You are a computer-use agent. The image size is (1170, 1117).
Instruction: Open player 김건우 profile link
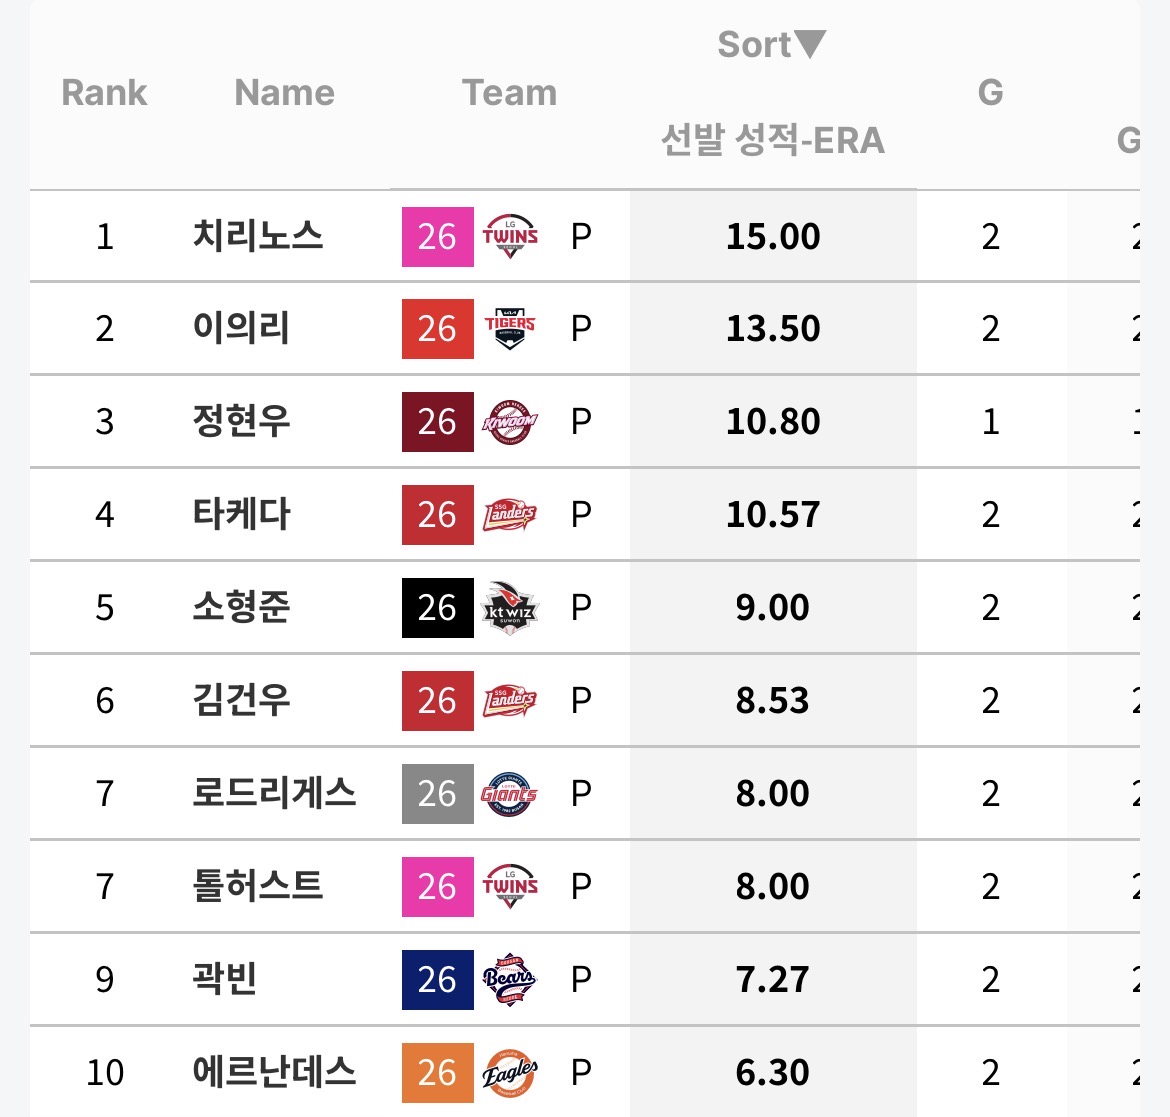241,700
